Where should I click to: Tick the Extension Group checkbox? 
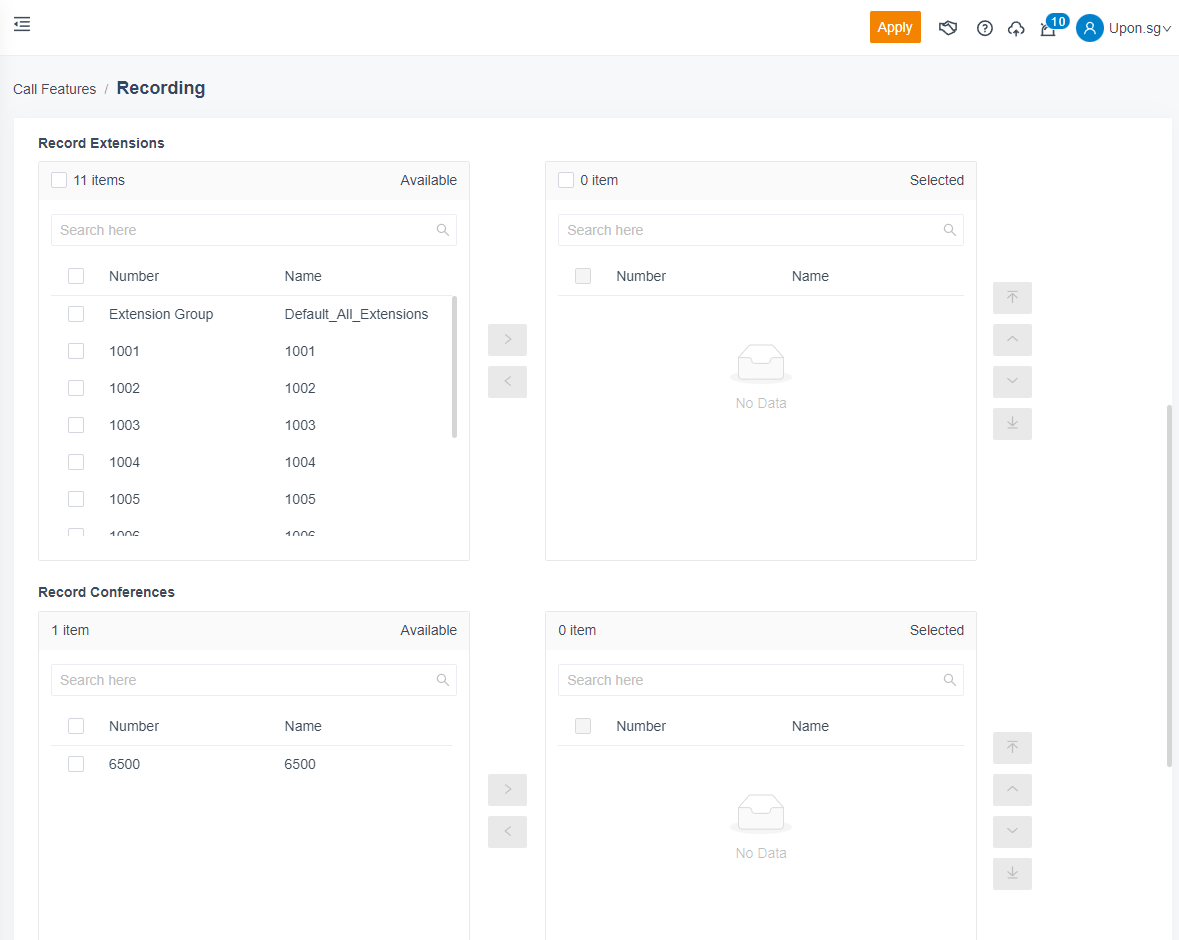point(76,314)
